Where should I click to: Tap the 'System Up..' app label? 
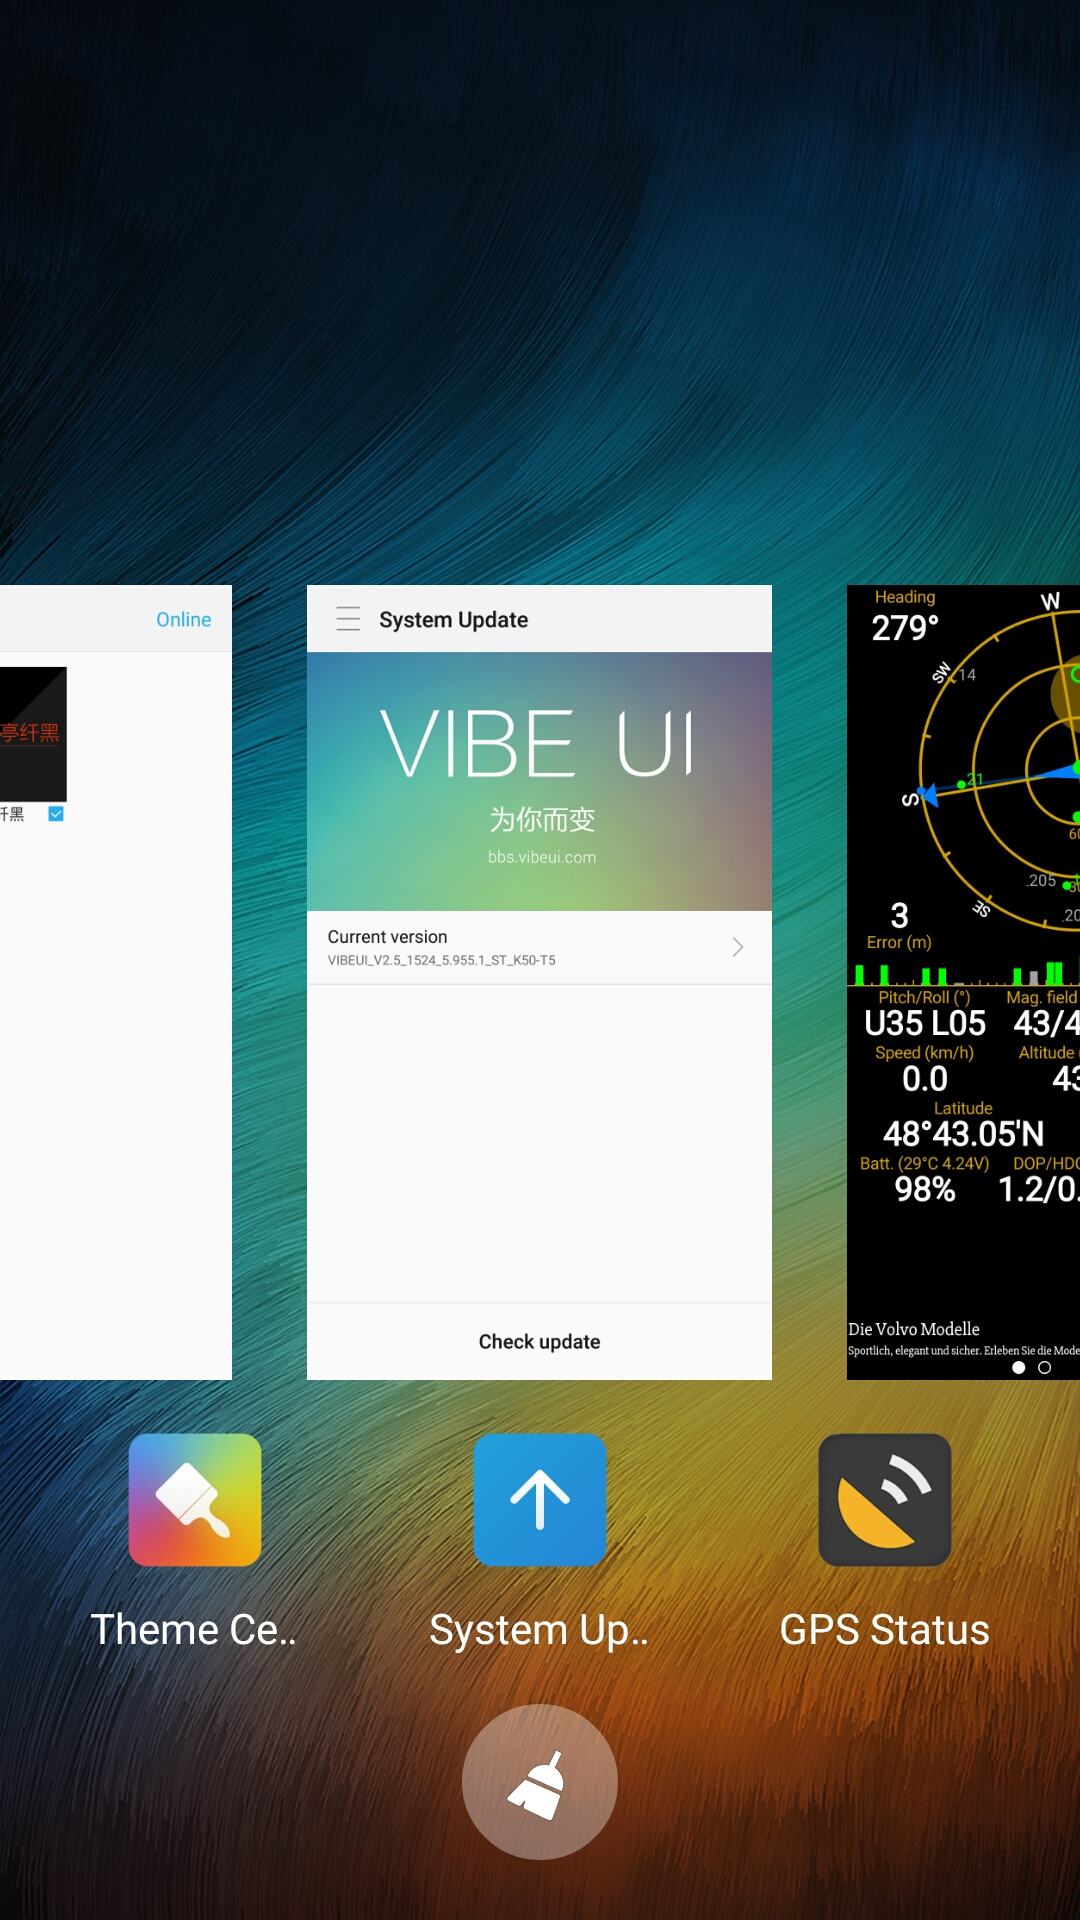click(539, 1631)
